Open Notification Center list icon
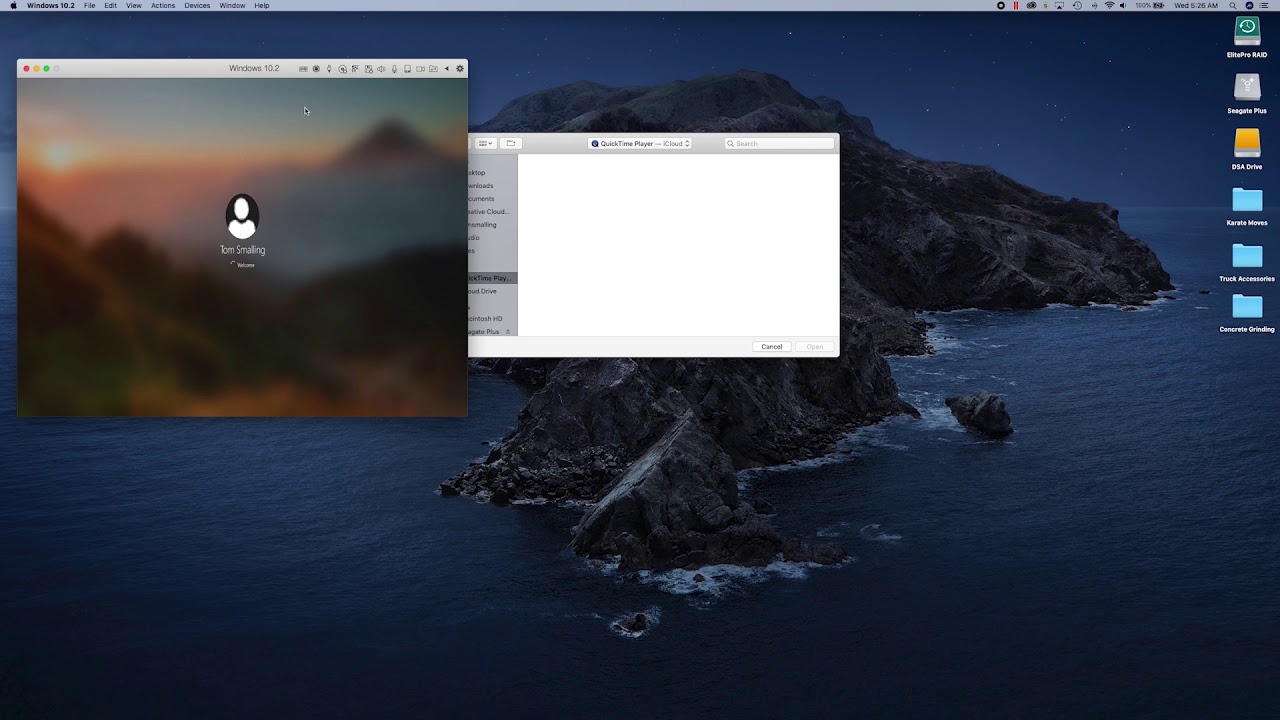 pos(1264,6)
